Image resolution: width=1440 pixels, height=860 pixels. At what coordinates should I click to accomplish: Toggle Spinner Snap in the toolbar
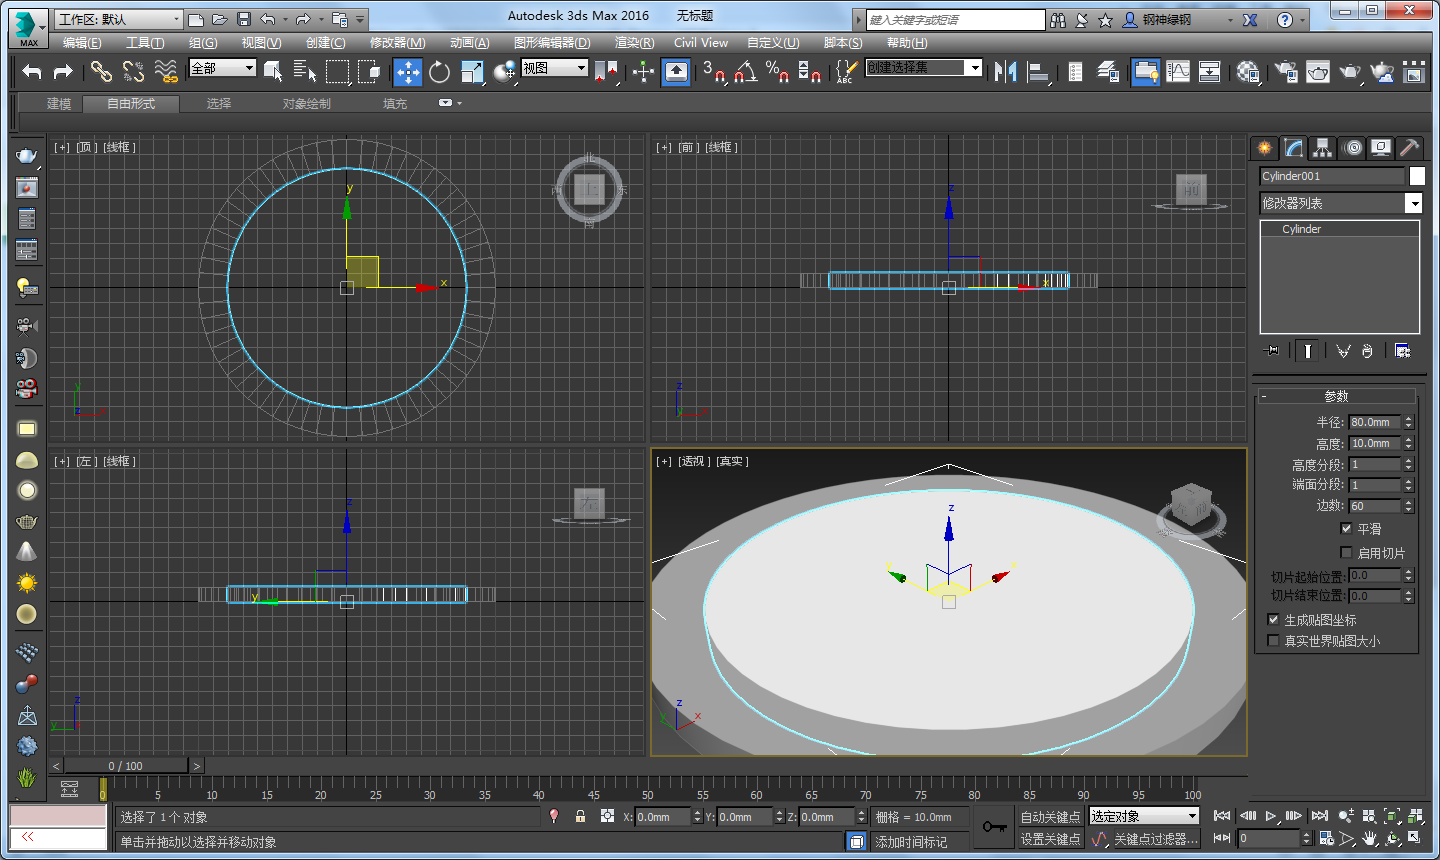(x=810, y=71)
